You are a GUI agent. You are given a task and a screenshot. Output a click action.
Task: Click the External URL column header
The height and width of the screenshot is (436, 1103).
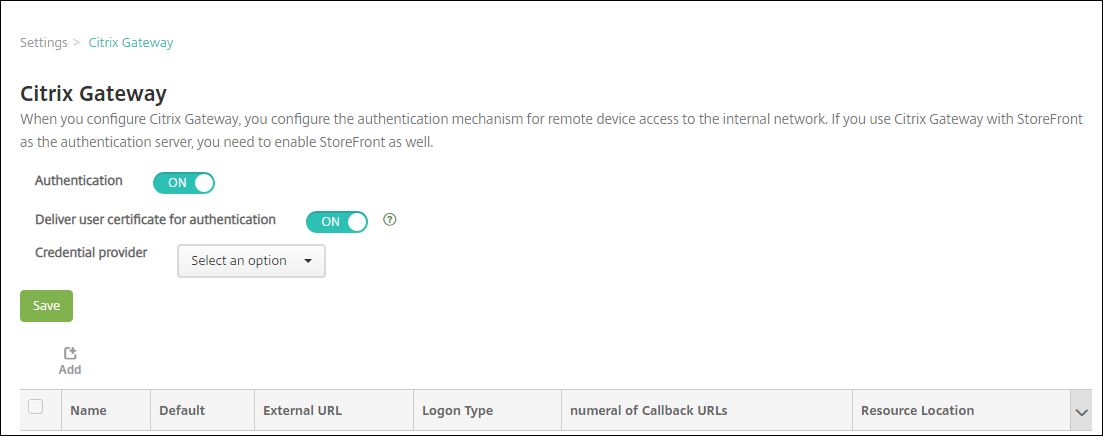[x=302, y=410]
